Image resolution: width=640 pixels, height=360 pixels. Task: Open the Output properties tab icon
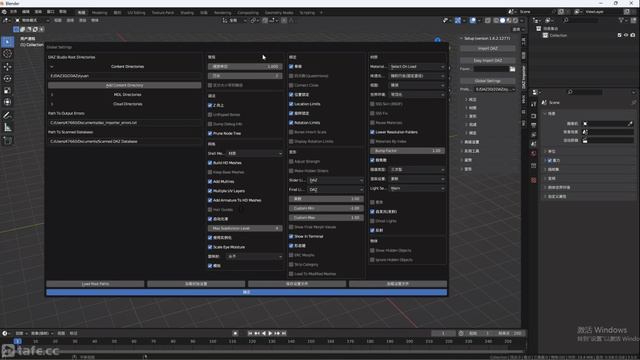click(x=533, y=125)
